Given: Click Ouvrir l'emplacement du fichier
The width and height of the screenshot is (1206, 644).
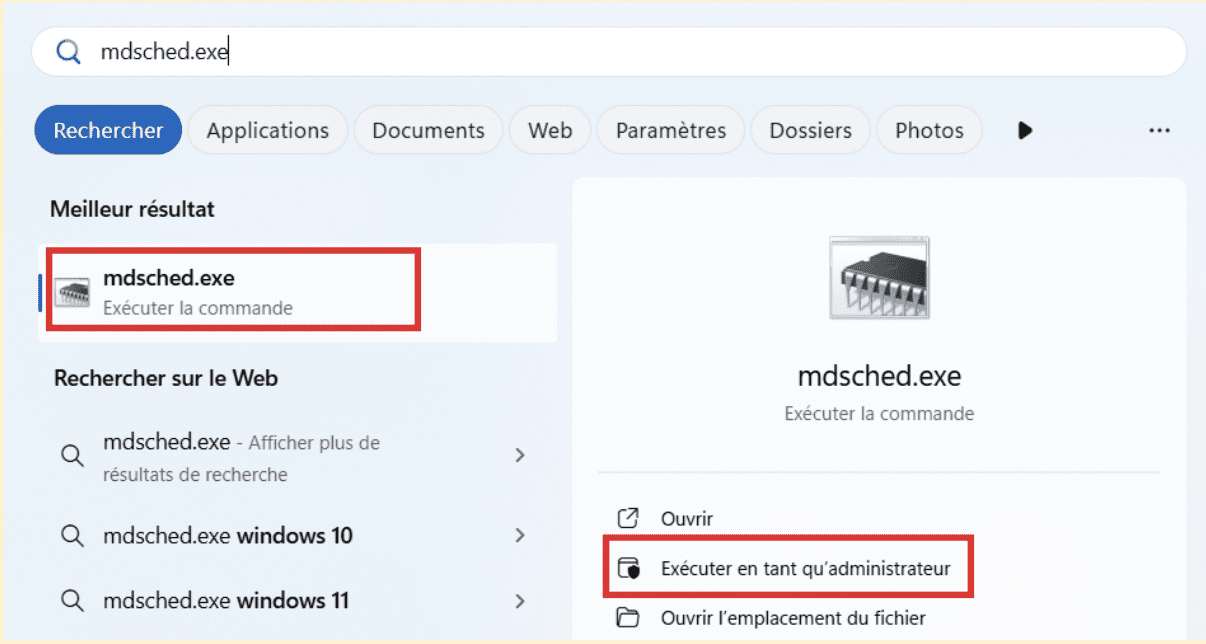Looking at the screenshot, I should tap(793, 617).
